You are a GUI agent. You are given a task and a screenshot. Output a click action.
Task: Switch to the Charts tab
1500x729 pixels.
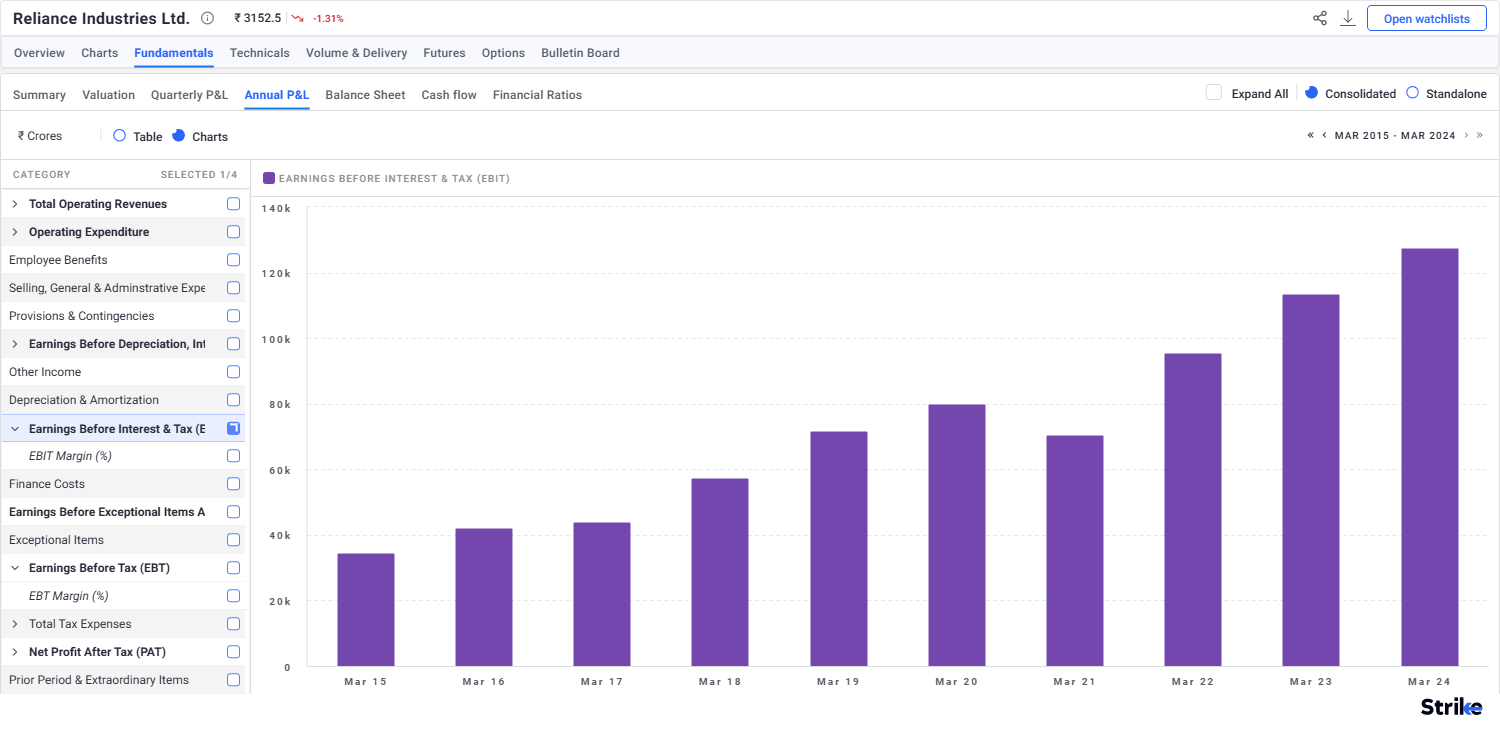coord(99,53)
